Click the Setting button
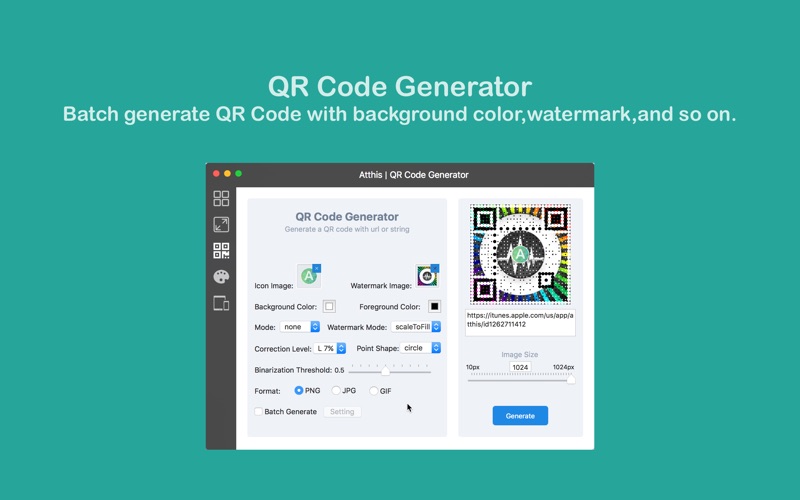This screenshot has width=800, height=500. pos(342,412)
